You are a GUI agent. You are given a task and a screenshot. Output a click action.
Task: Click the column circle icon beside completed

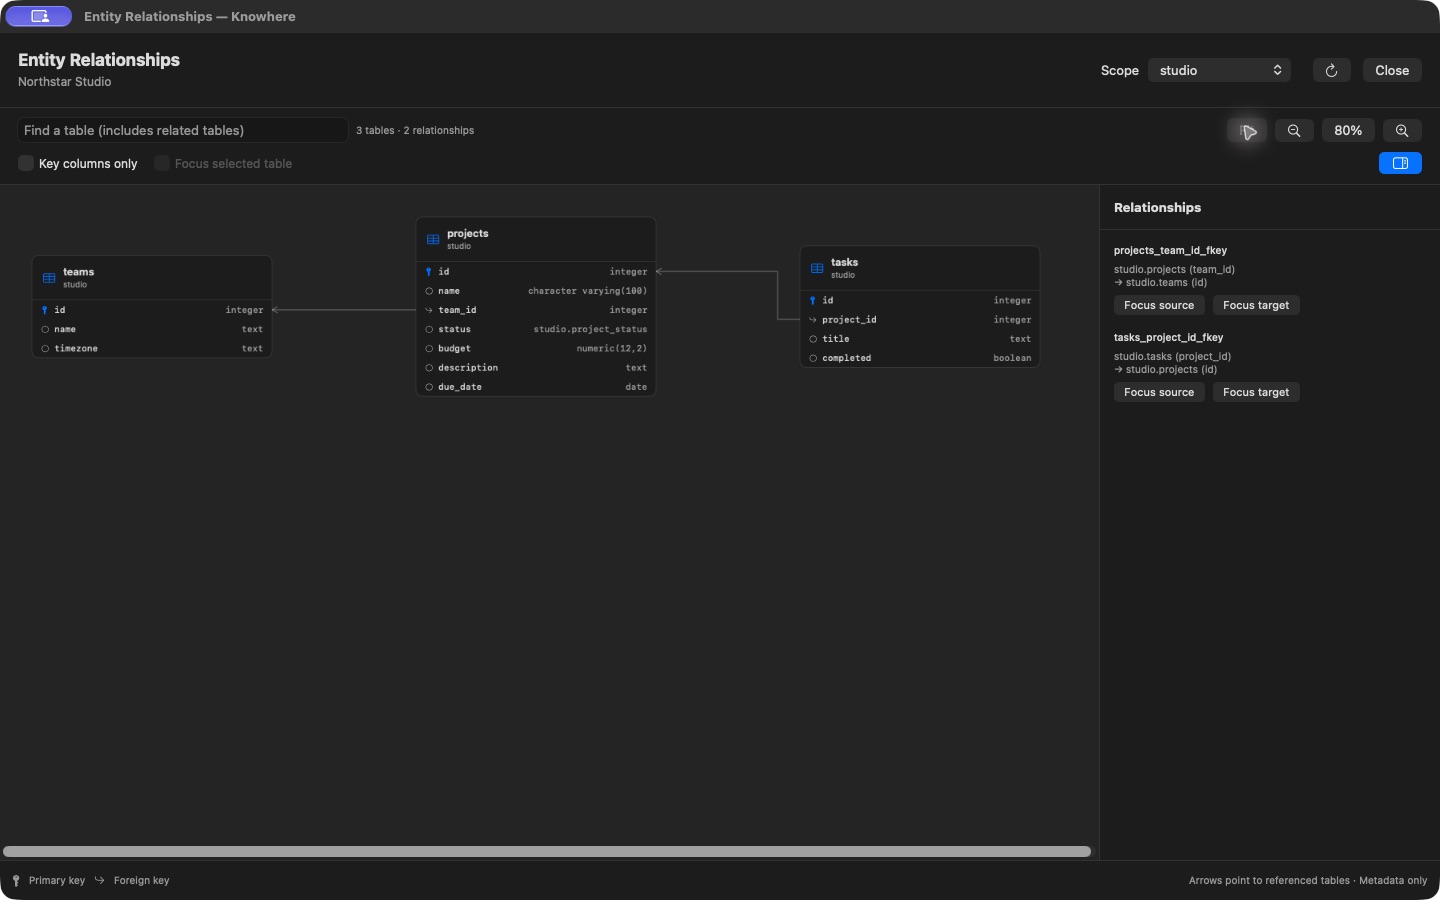coord(813,358)
